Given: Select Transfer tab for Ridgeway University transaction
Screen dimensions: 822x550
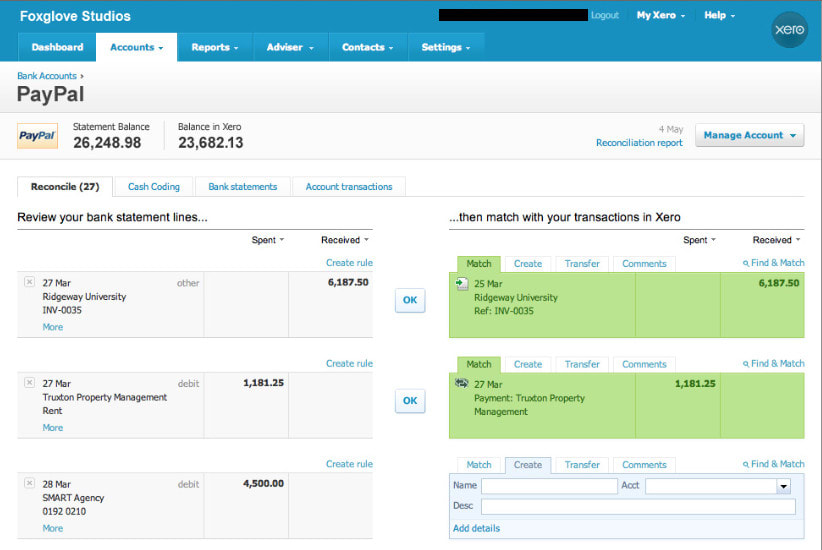Looking at the screenshot, I should 582,264.
